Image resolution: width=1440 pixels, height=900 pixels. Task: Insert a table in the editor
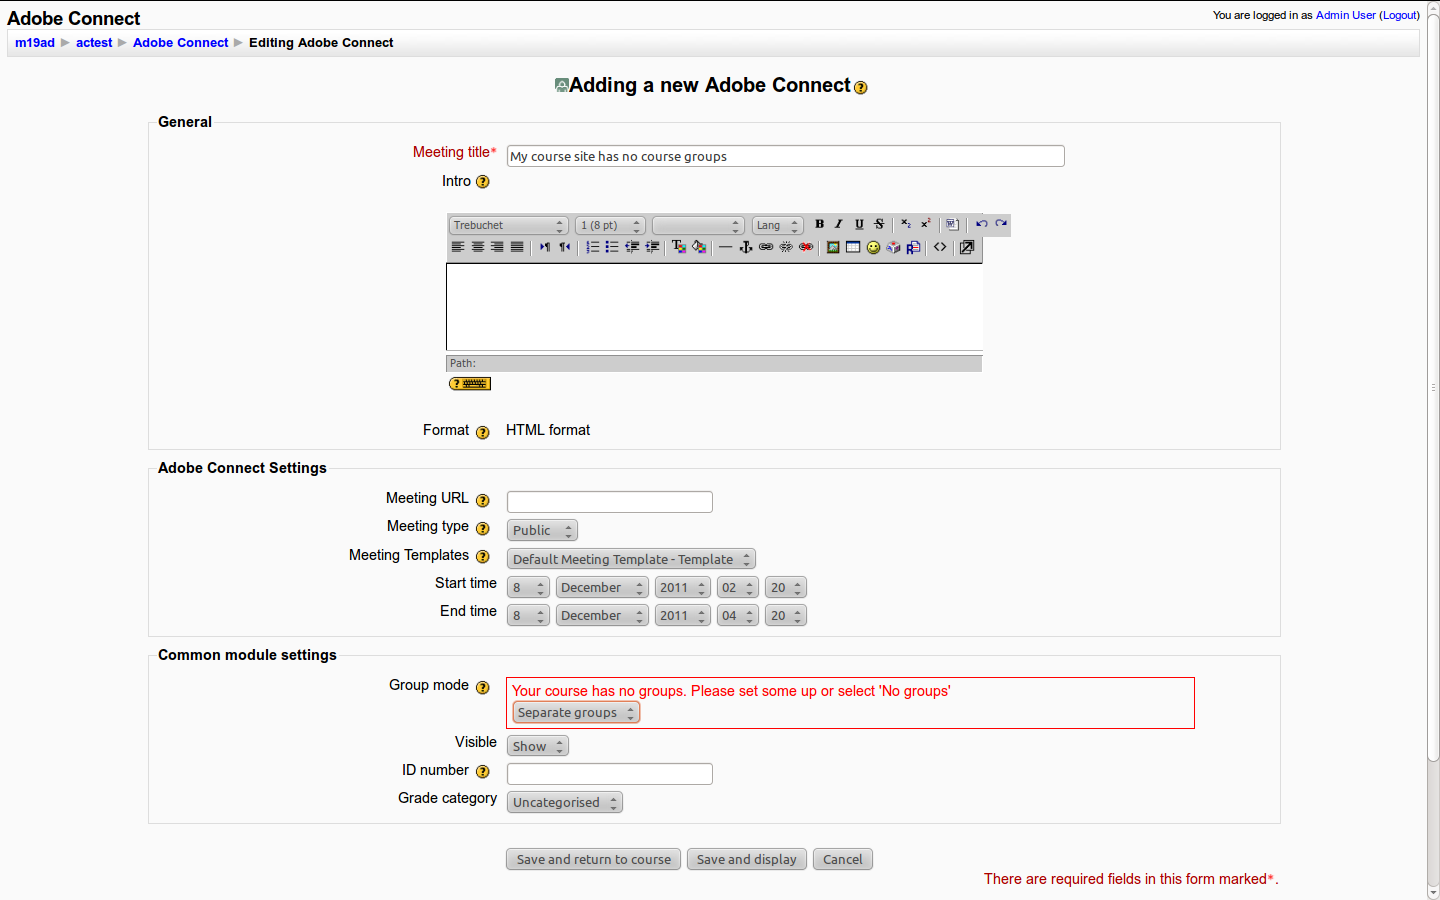(853, 247)
